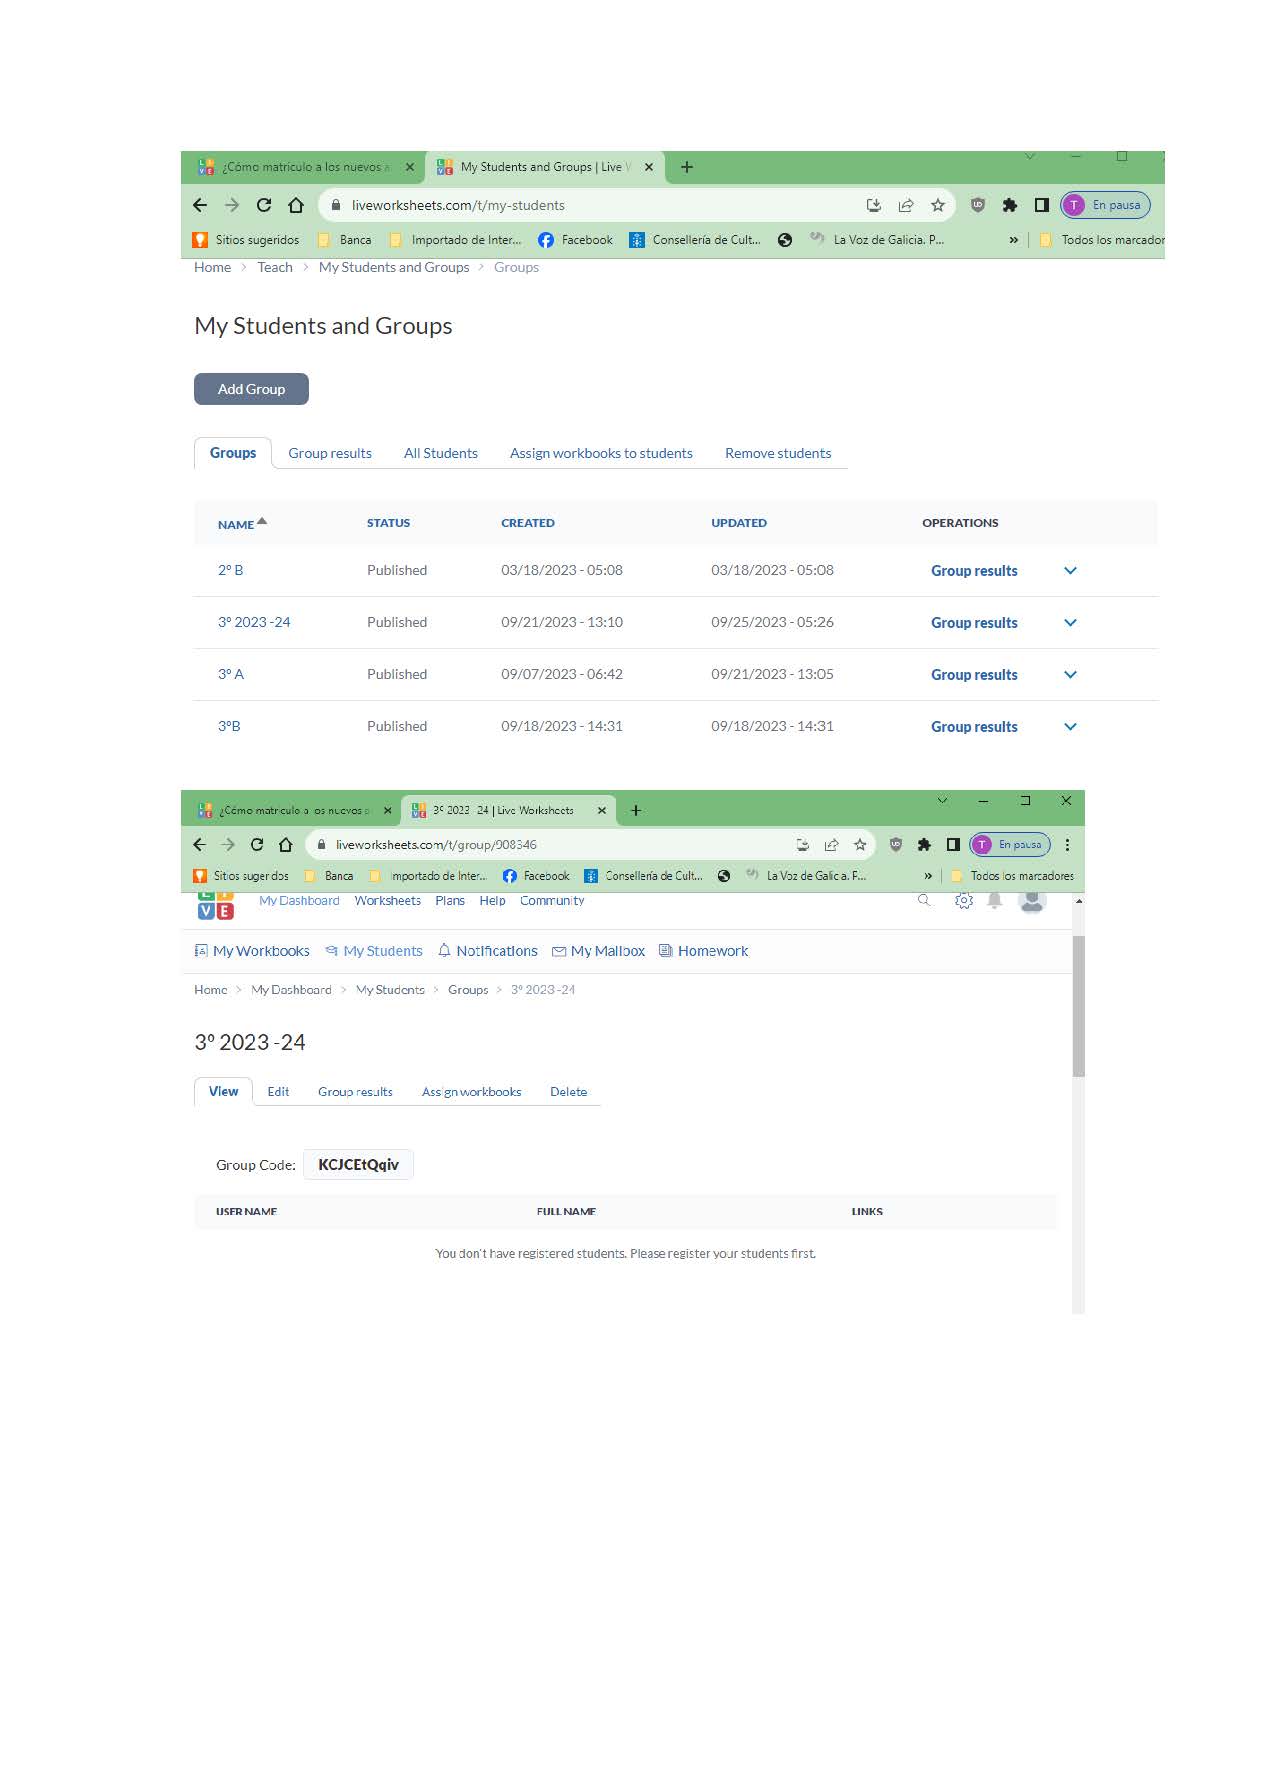Image resolution: width=1266 pixels, height=1790 pixels.
Task: Open the notifications bell icon in header
Action: 995,901
